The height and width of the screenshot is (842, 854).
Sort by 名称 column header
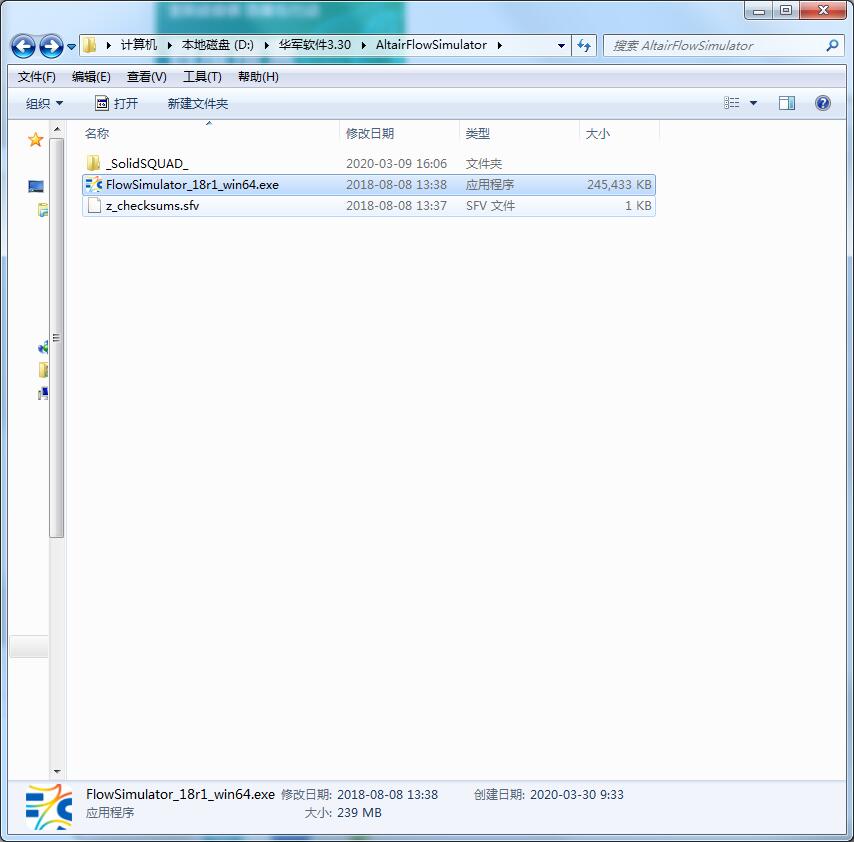pyautogui.click(x=97, y=133)
